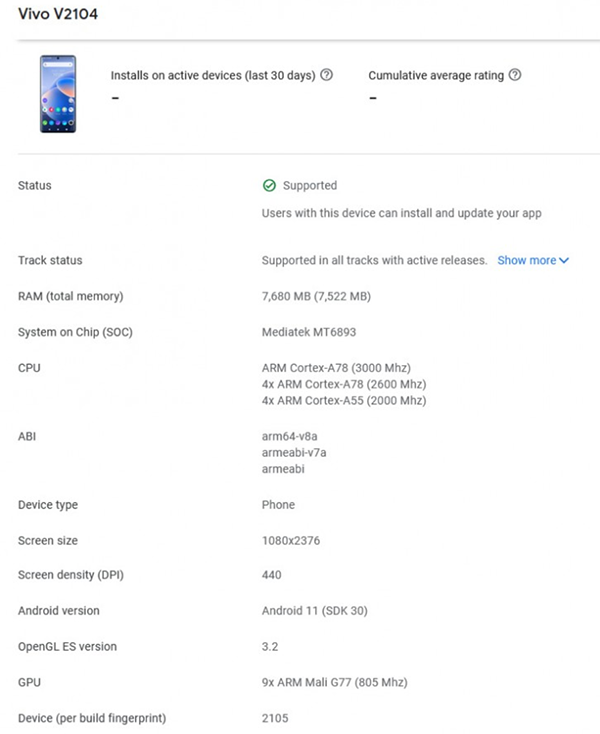The image size is (600, 734).
Task: Click the OpenGL ES version value 3.2
Action: (270, 647)
